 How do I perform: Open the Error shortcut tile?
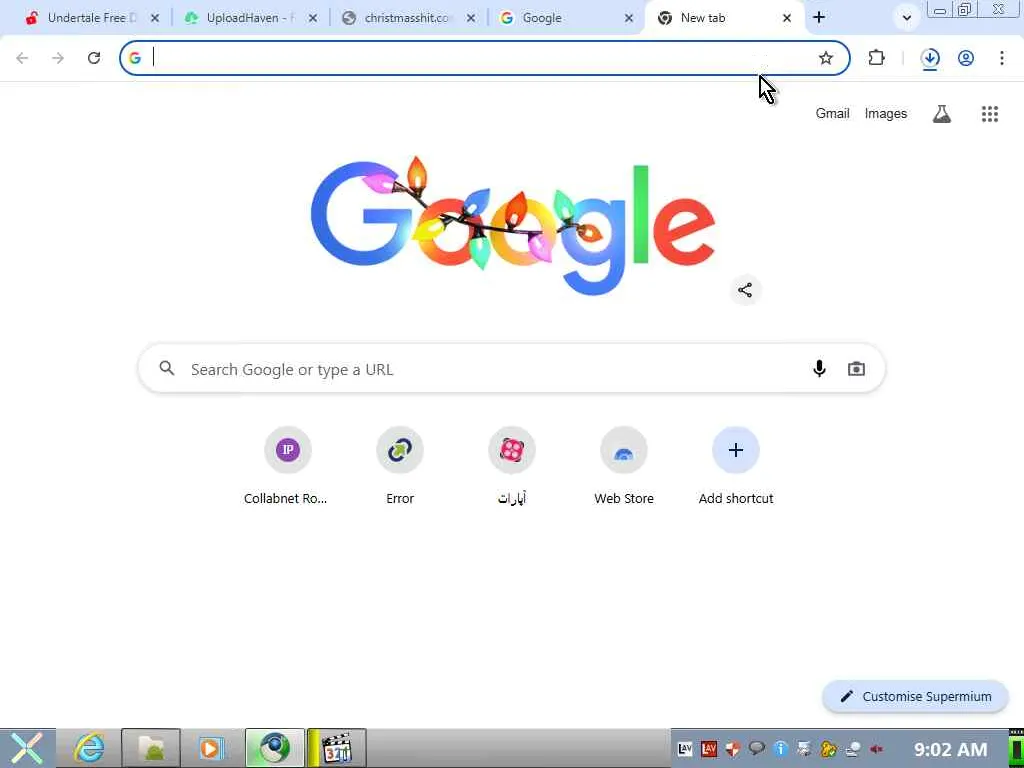(400, 465)
